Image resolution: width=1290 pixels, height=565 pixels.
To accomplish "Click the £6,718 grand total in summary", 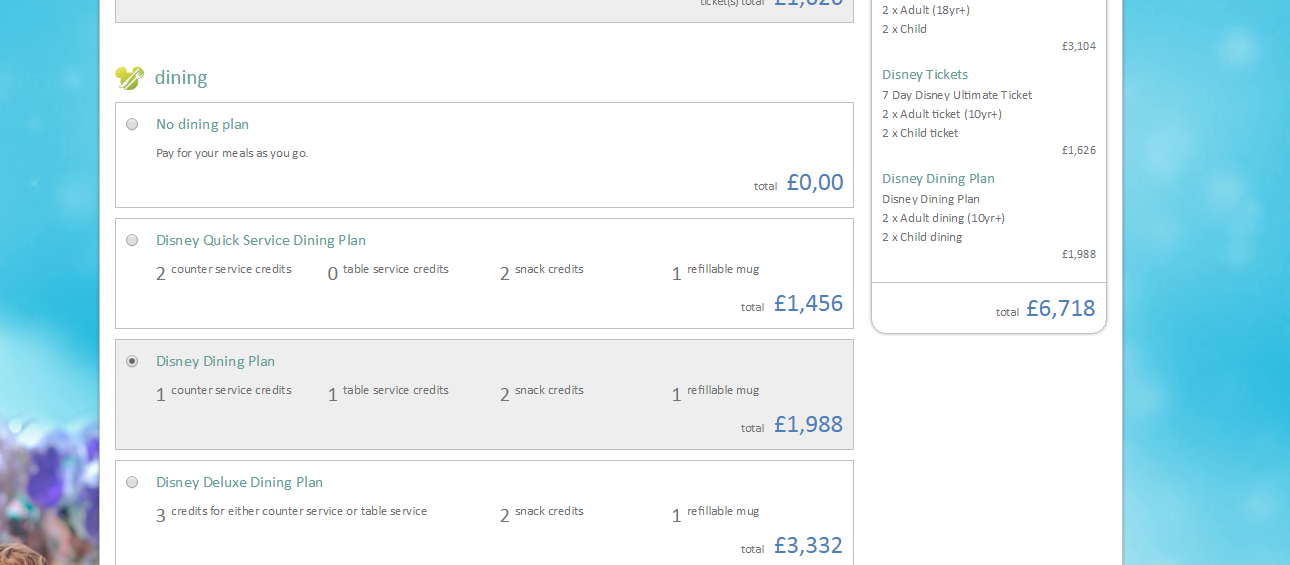I will 1060,309.
